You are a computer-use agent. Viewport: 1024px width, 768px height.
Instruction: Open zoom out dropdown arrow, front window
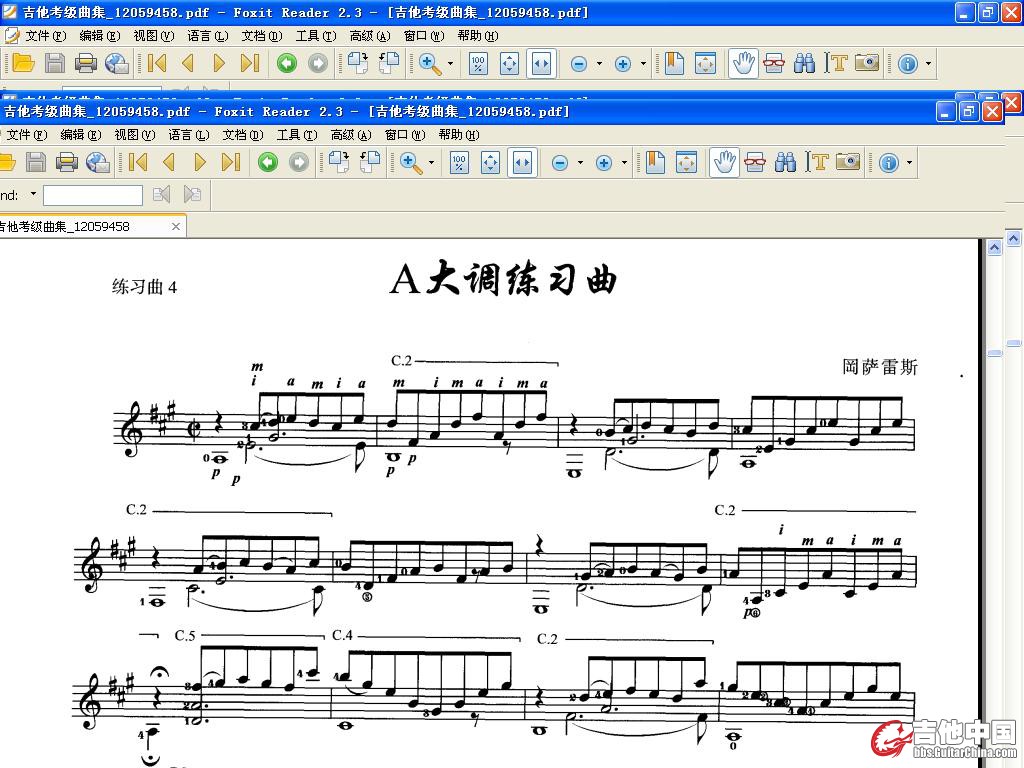[x=580, y=163]
